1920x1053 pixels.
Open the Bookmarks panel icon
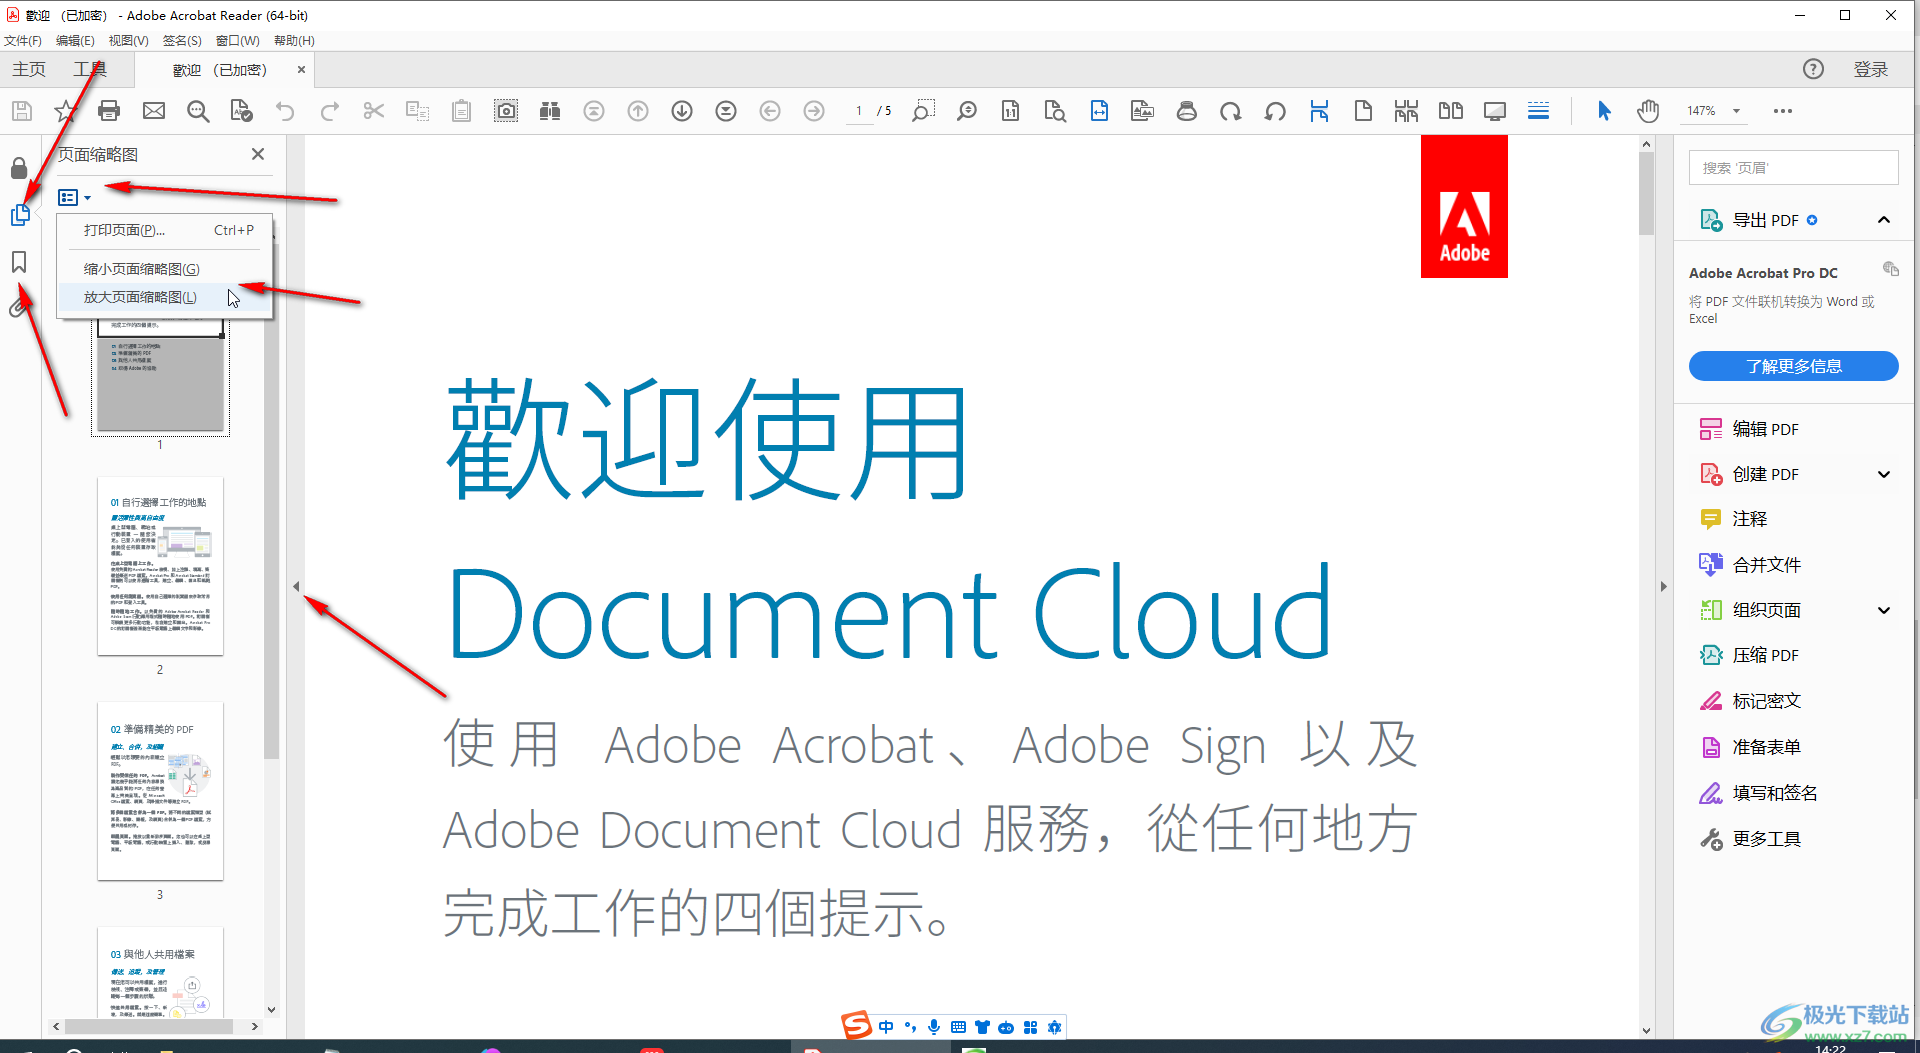[19, 262]
